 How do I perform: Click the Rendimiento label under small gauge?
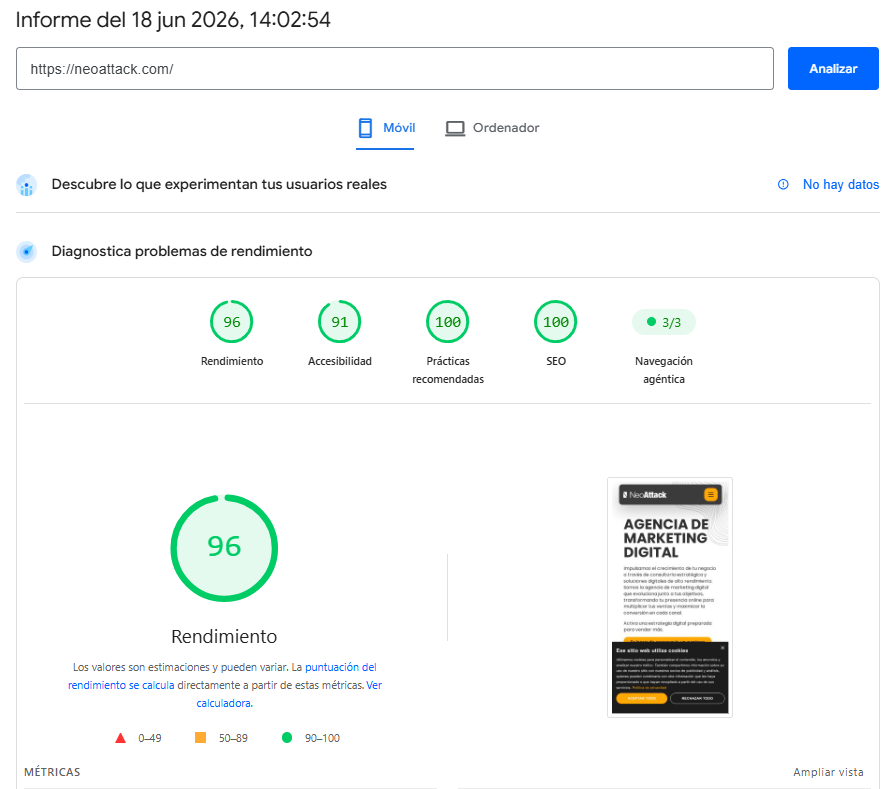232,361
